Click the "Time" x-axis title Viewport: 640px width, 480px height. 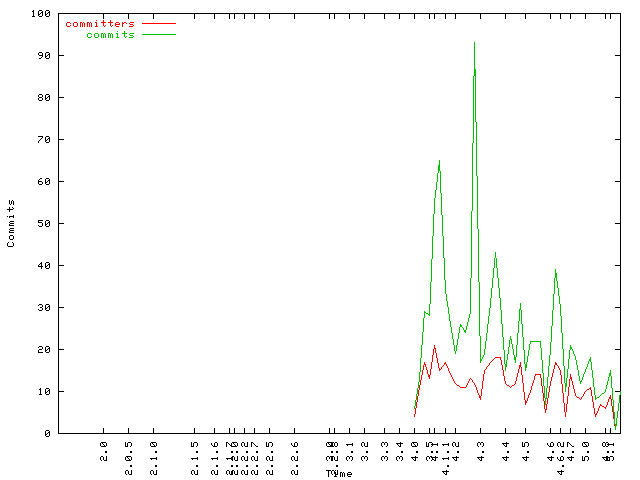click(x=340, y=473)
